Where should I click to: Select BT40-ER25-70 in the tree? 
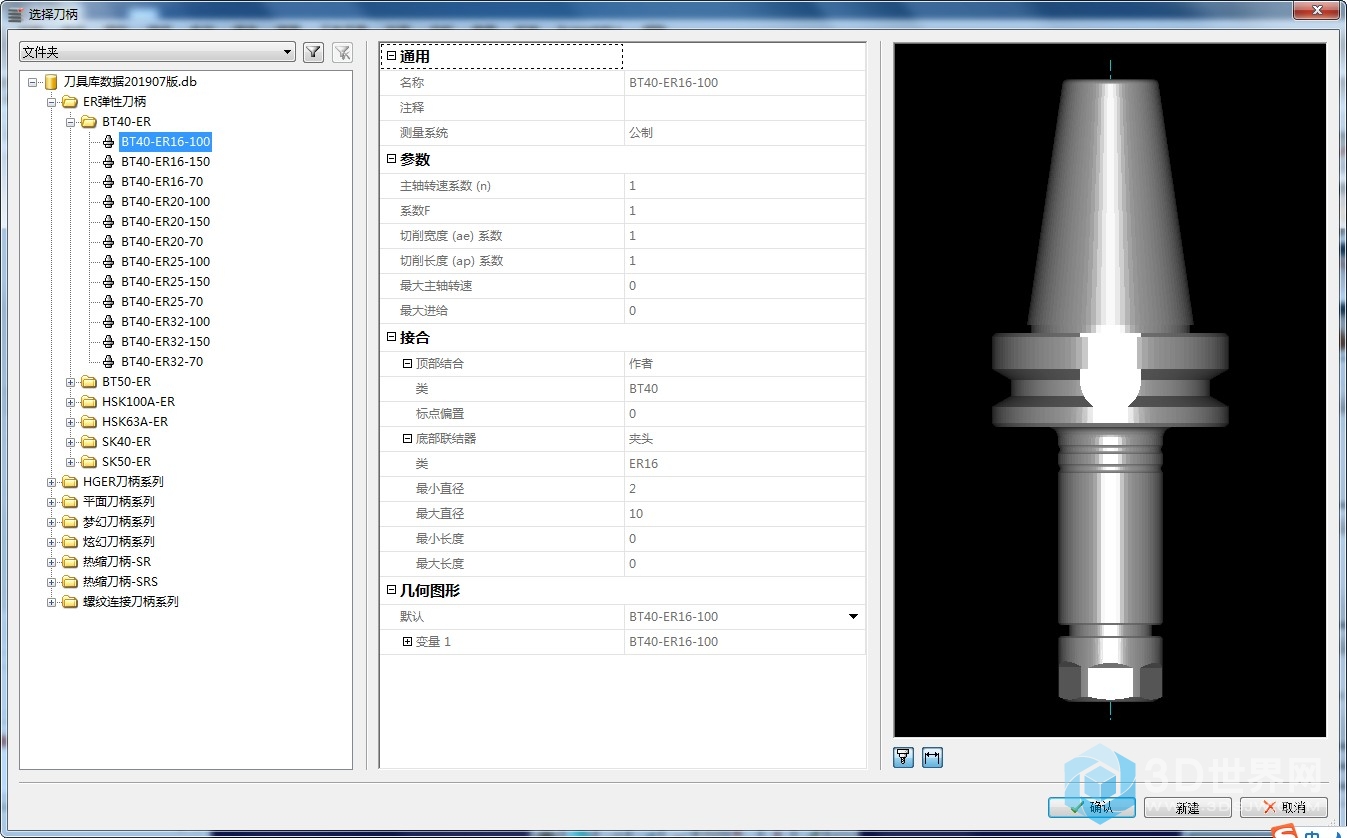162,302
